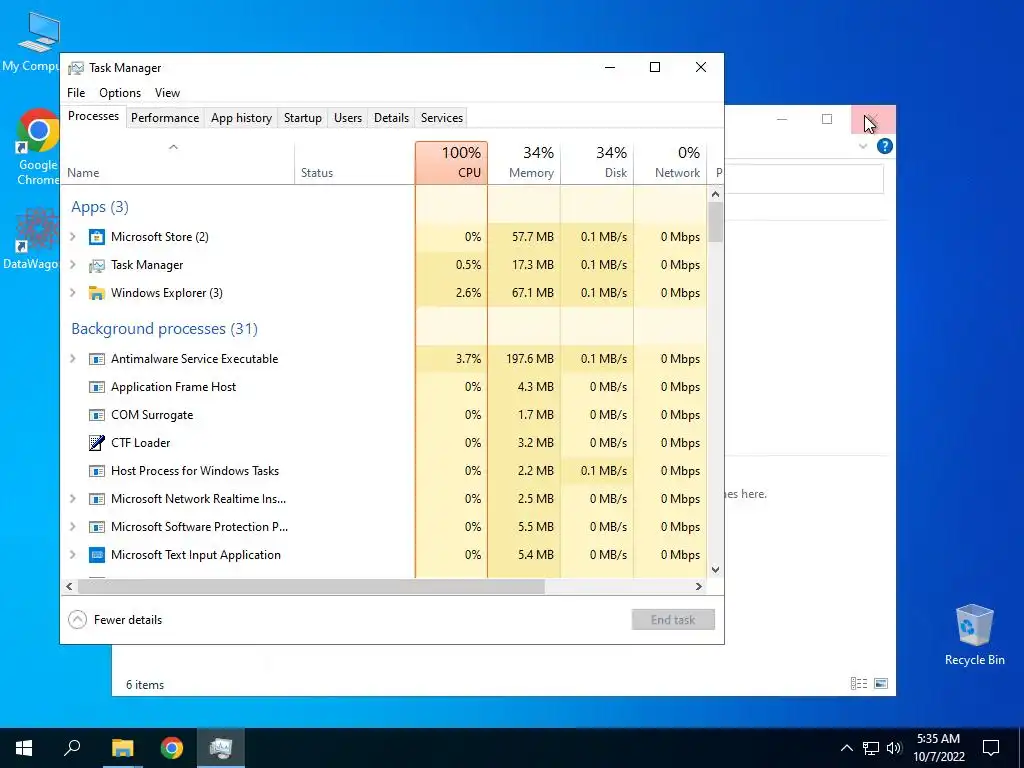Click the Microsoft Network Realtime Inspection icon
This screenshot has width=1024, height=768.
point(97,499)
